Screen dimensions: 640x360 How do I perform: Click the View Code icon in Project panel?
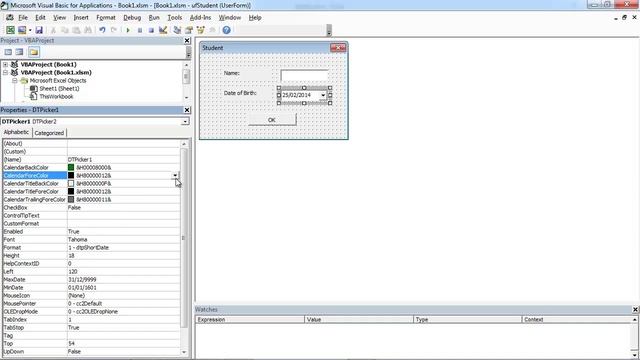(8, 52)
